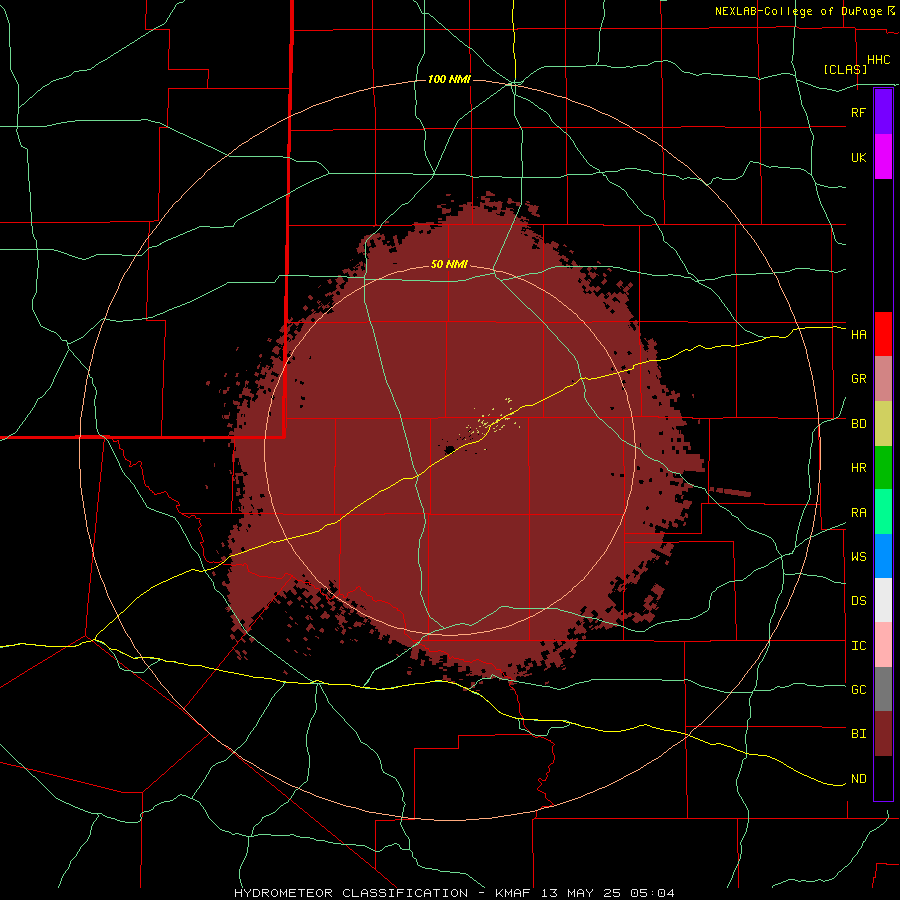Click the HR legend label

coord(858,468)
